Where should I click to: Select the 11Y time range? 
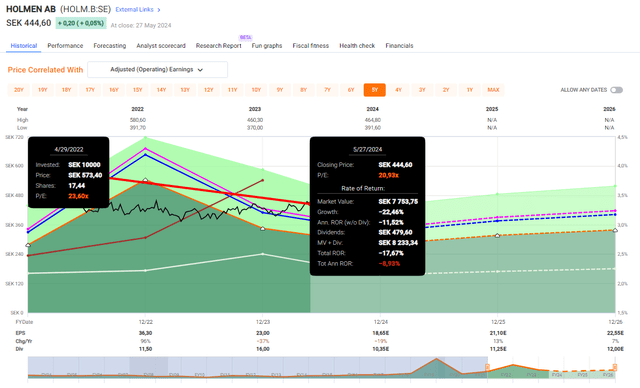point(232,90)
